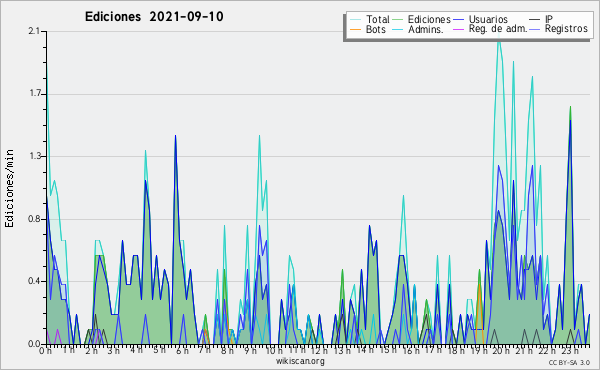Click the '2 h' x-axis label

pyautogui.click(x=91, y=350)
